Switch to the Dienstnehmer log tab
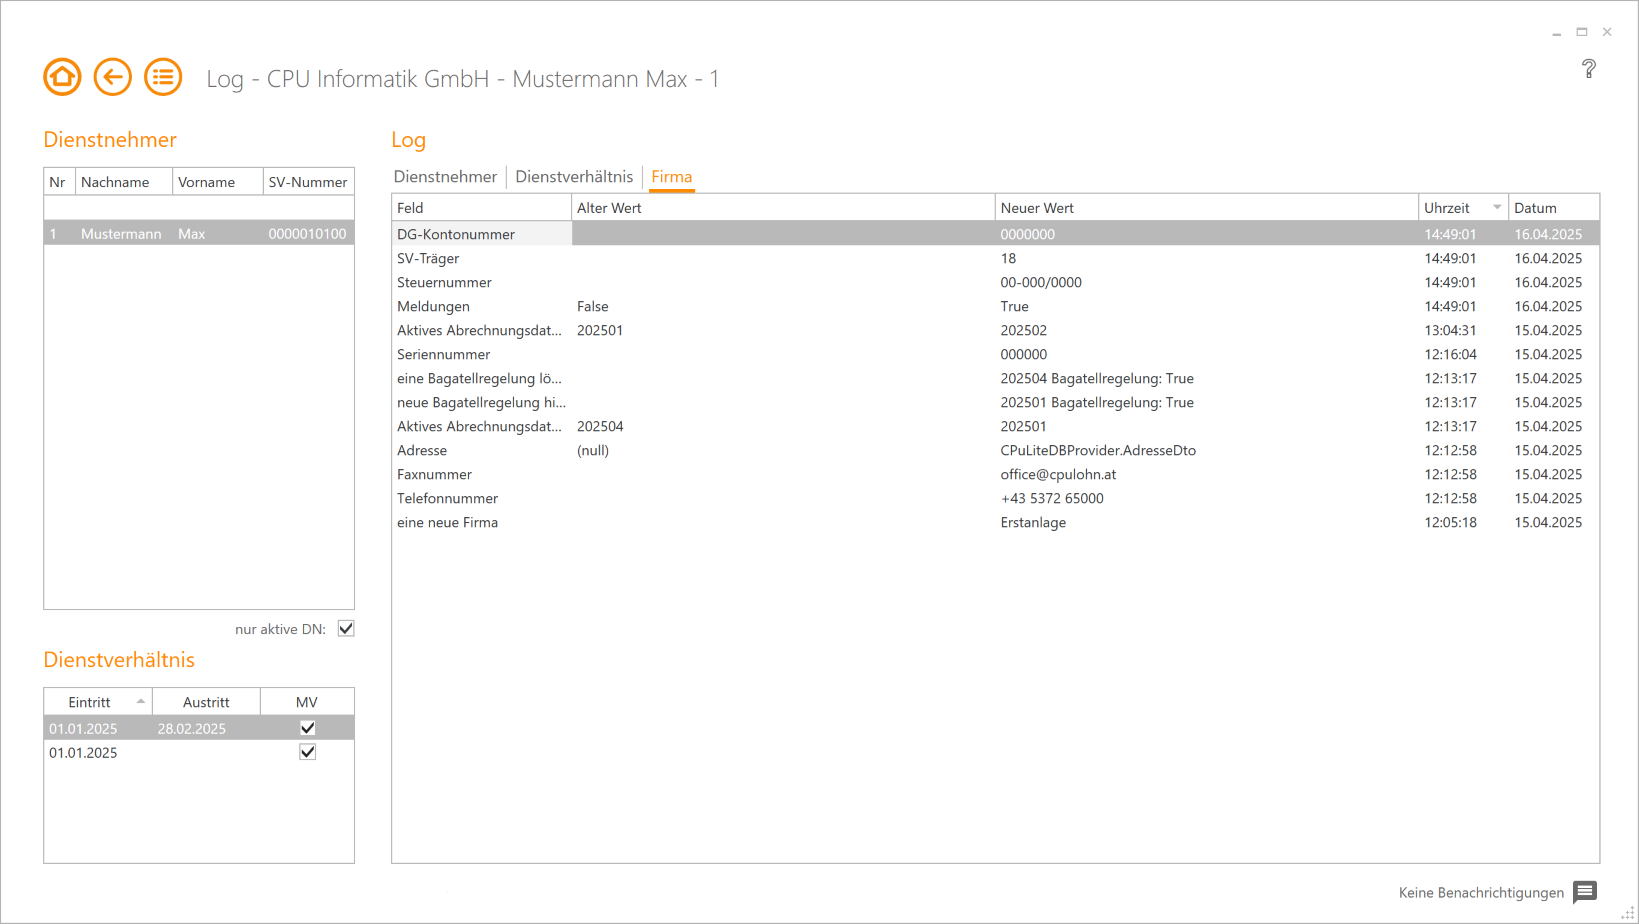The height and width of the screenshot is (924, 1639). (x=445, y=177)
